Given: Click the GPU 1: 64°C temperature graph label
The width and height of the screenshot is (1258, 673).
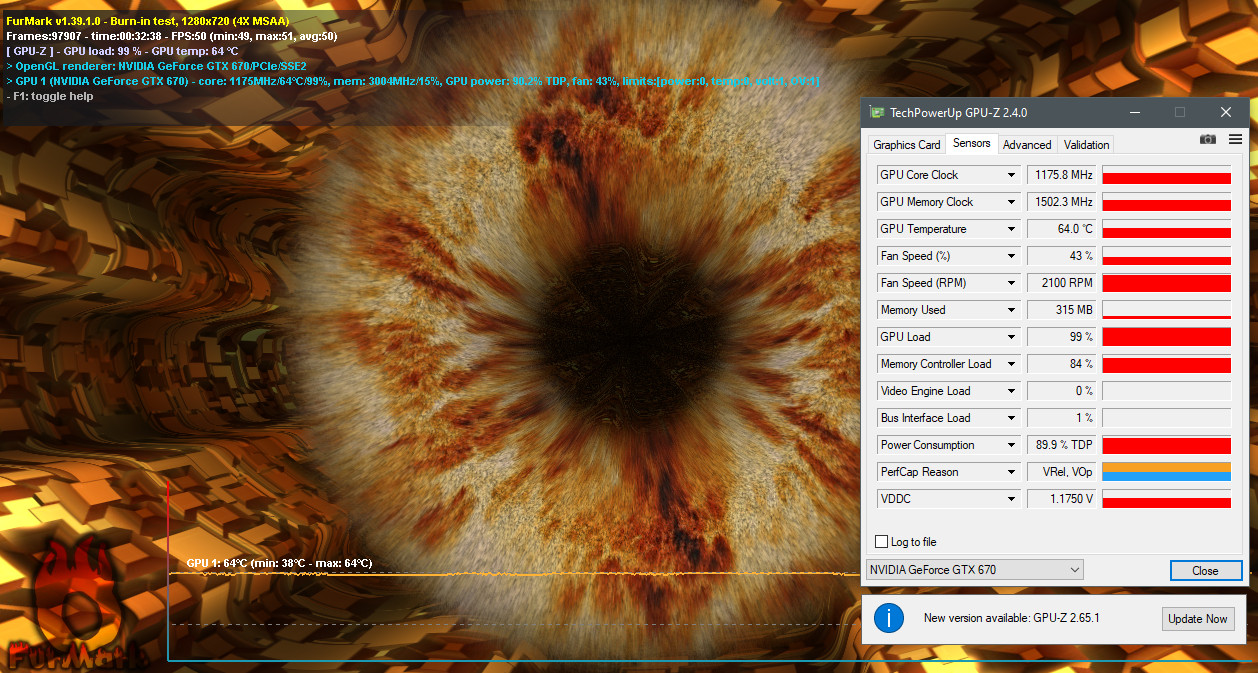Looking at the screenshot, I should pyautogui.click(x=279, y=563).
